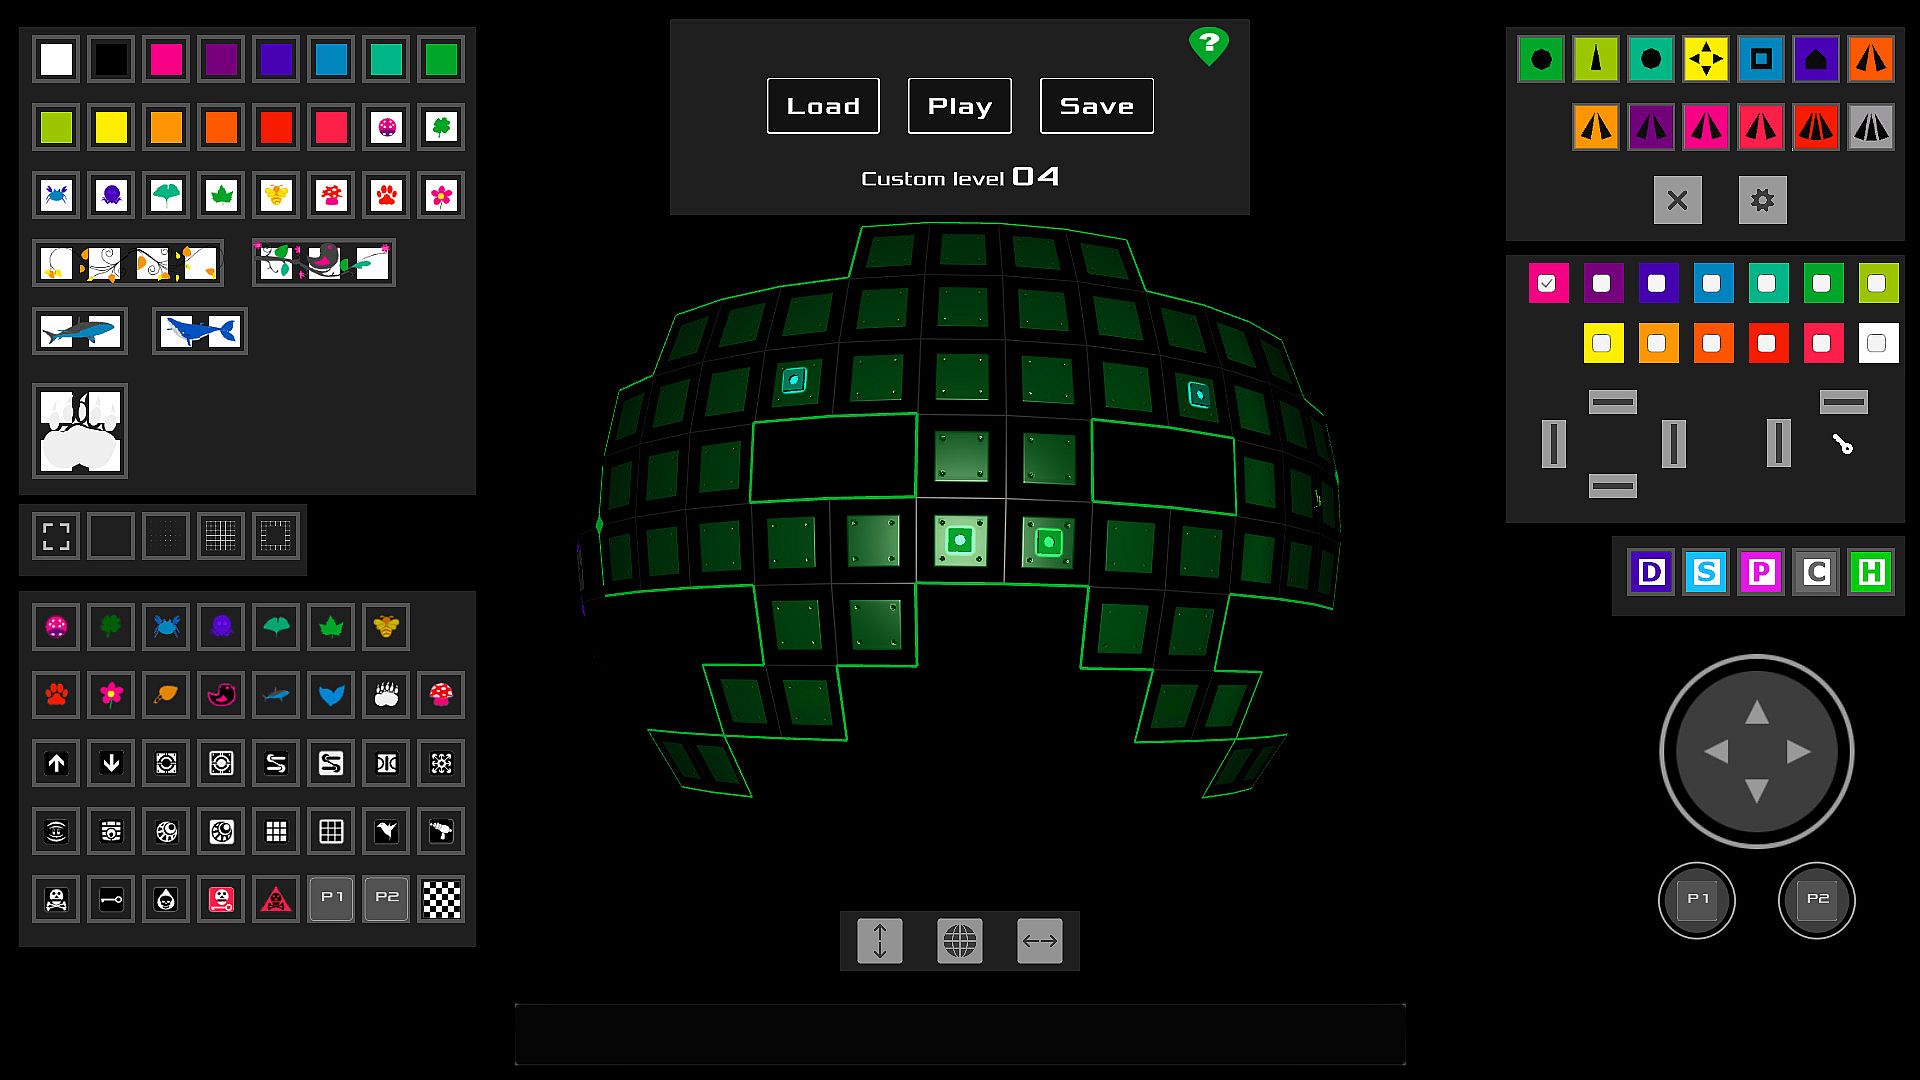The width and height of the screenshot is (1920, 1080).
Task: Uncheck the pink color checkbox
Action: (1547, 284)
